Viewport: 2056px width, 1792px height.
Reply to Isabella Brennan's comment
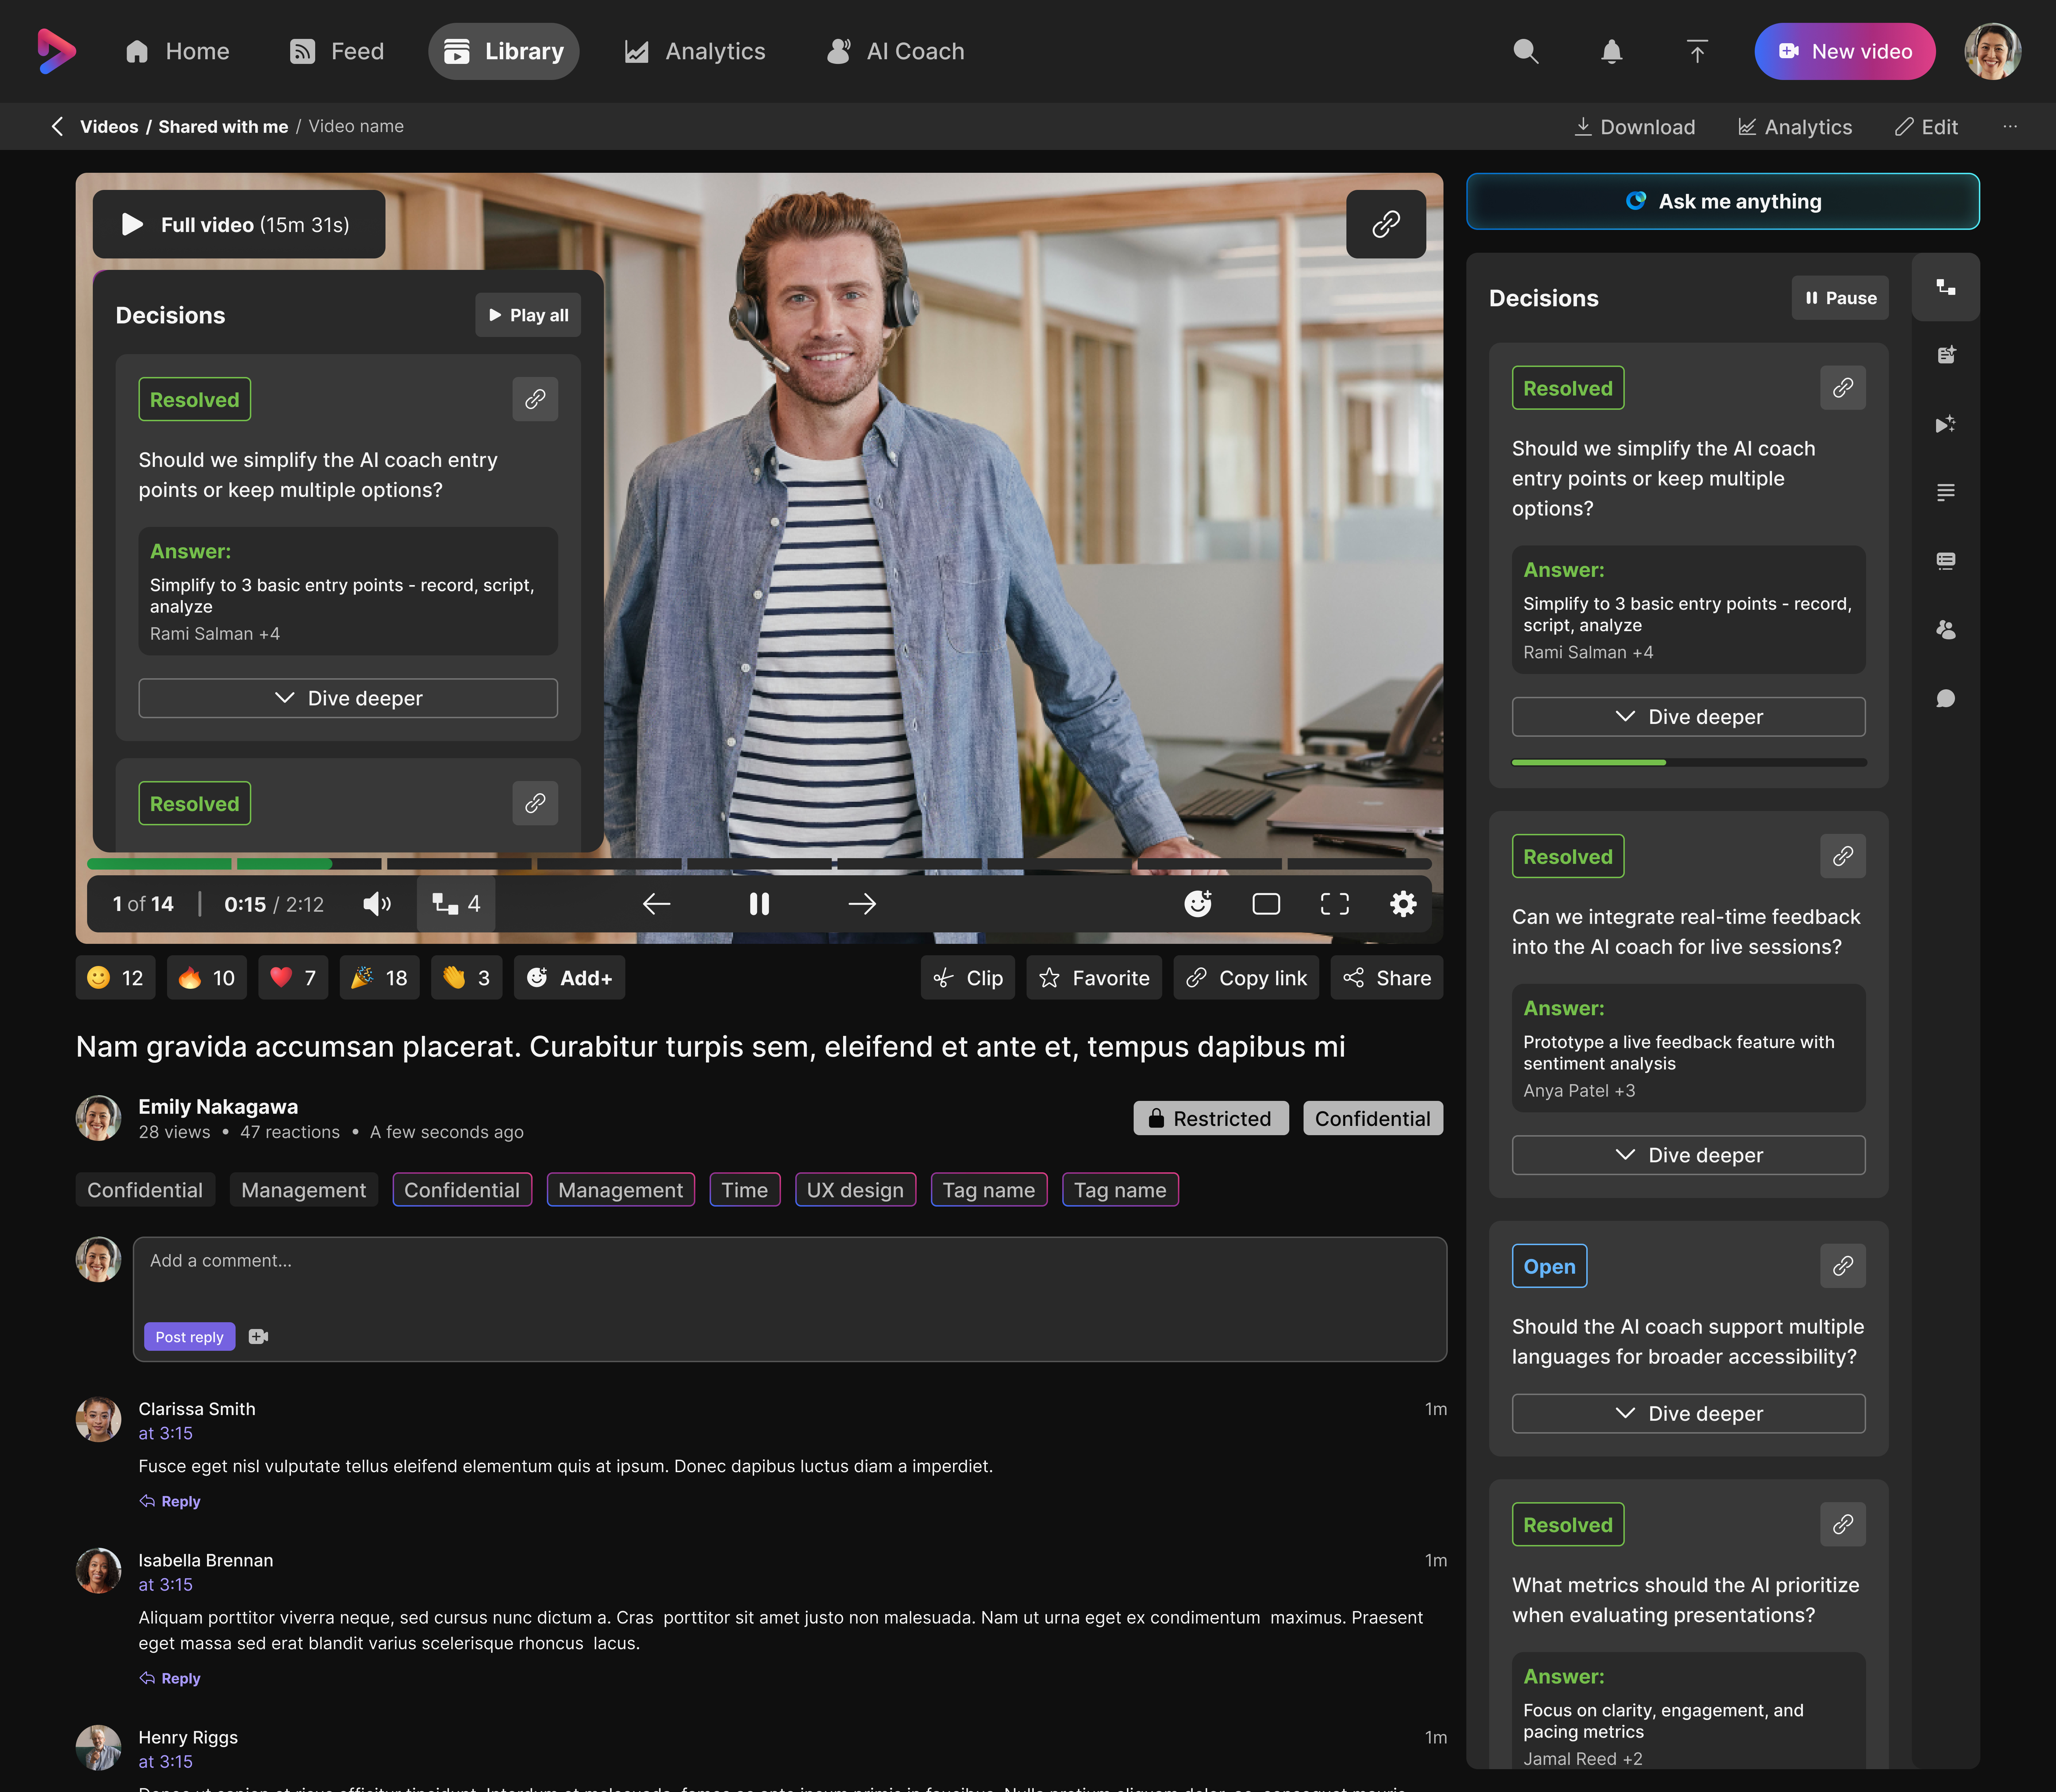tap(170, 1678)
